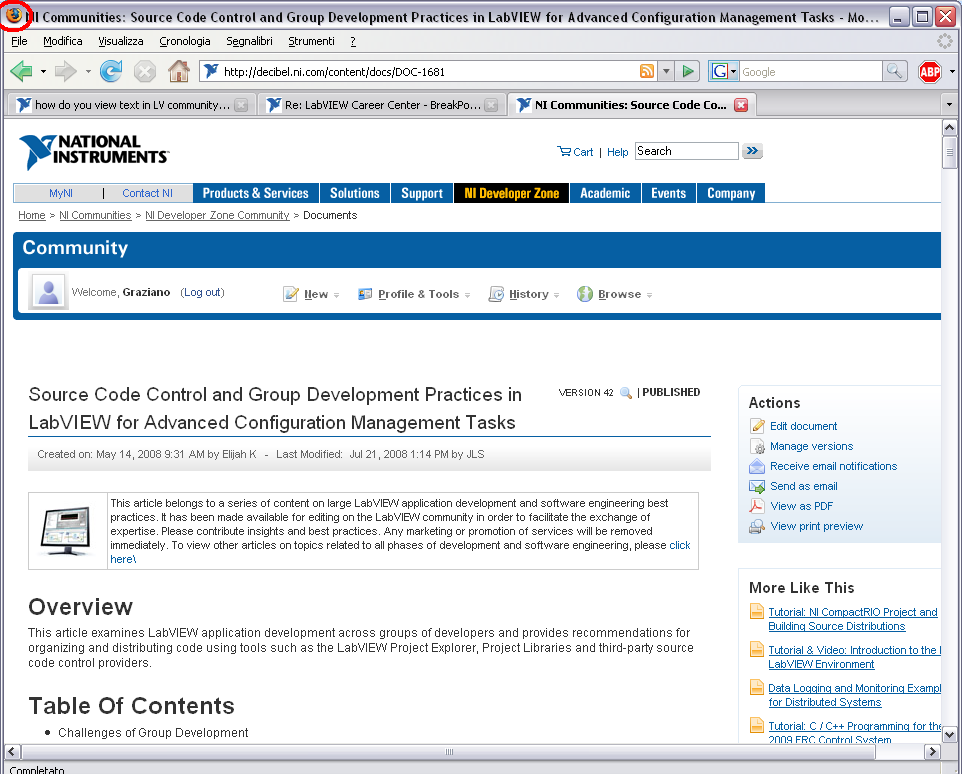This screenshot has width=962, height=774.
Task: Click the shopping cart icon
Action: pyautogui.click(x=564, y=151)
